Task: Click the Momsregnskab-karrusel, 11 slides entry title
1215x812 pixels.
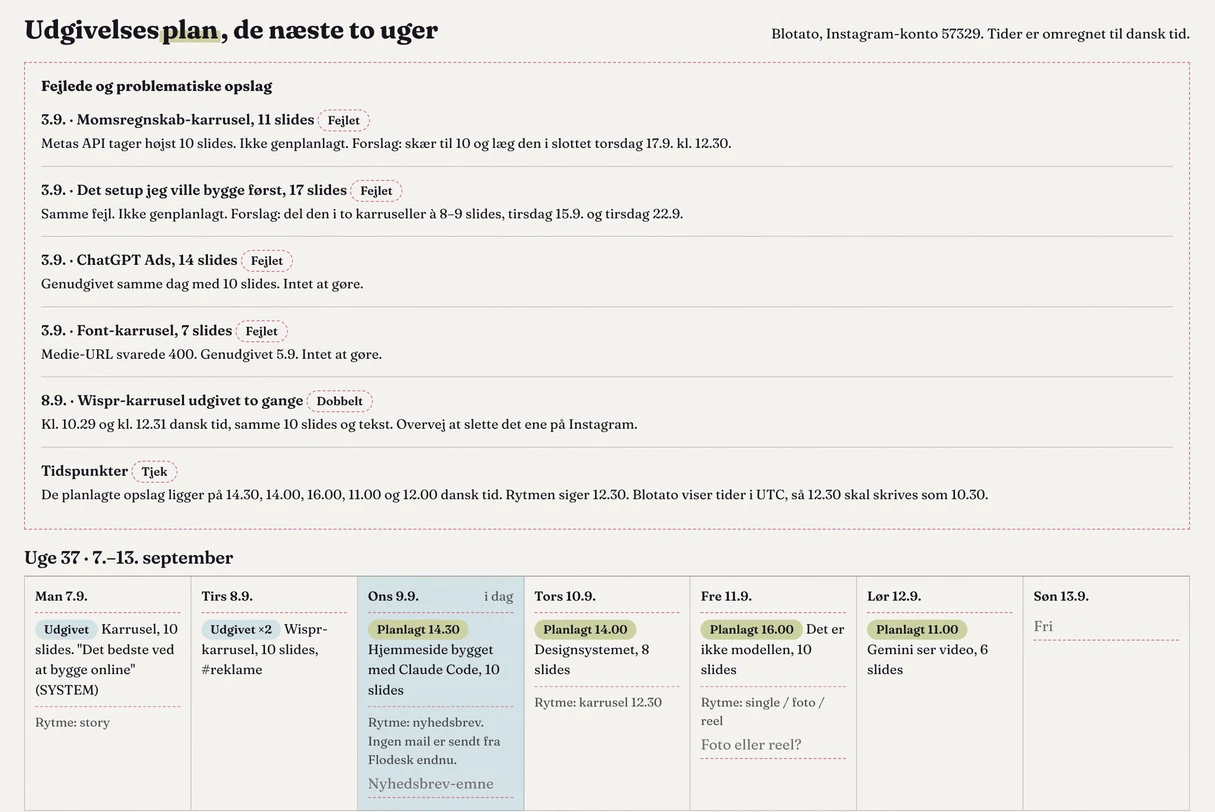Action: 178,120
